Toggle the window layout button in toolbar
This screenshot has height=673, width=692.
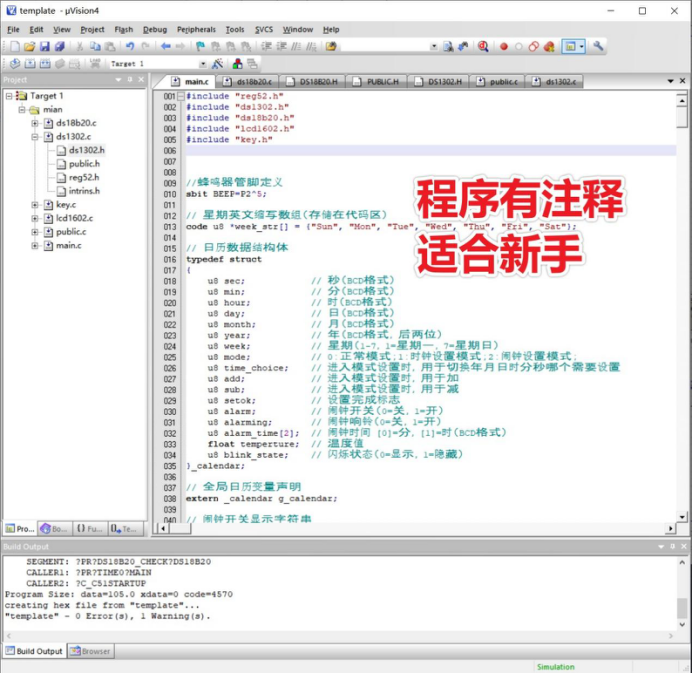(570, 46)
